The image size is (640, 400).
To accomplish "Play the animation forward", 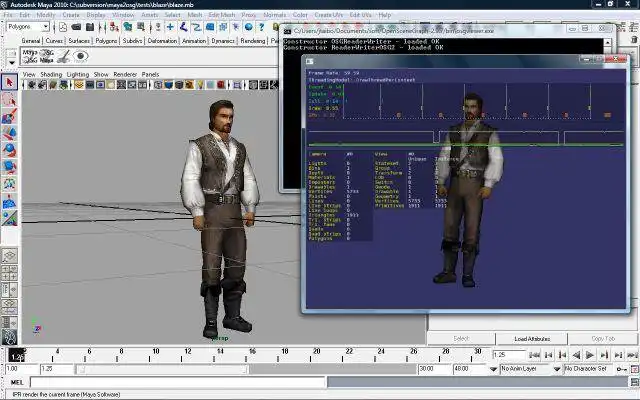I will [x=591, y=355].
